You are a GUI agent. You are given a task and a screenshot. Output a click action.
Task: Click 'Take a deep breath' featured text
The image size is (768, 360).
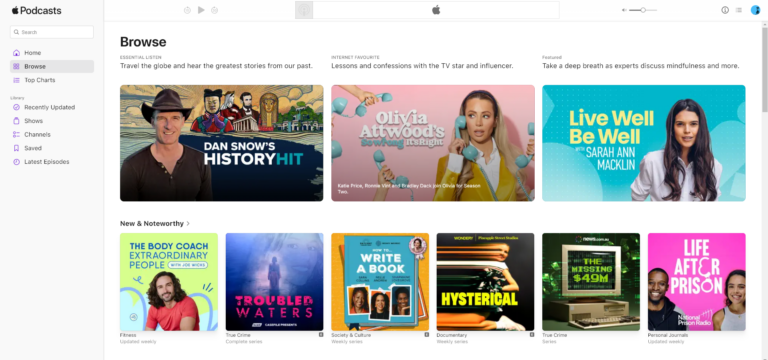click(x=641, y=66)
